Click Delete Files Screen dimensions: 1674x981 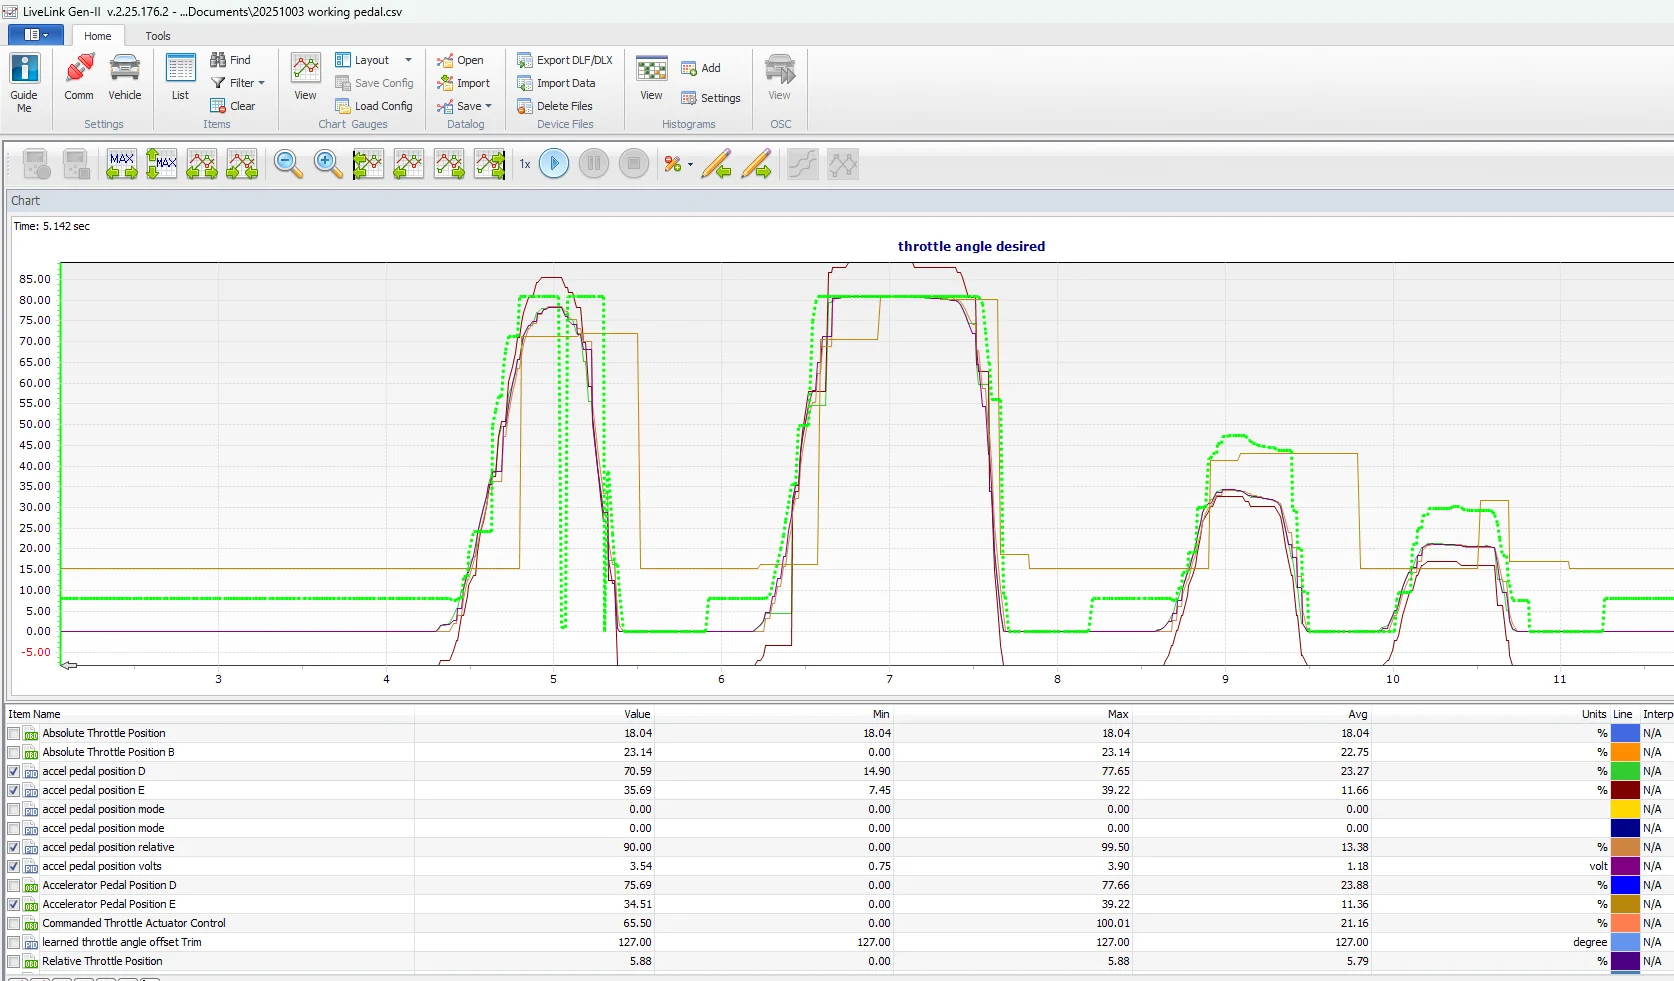pos(555,106)
